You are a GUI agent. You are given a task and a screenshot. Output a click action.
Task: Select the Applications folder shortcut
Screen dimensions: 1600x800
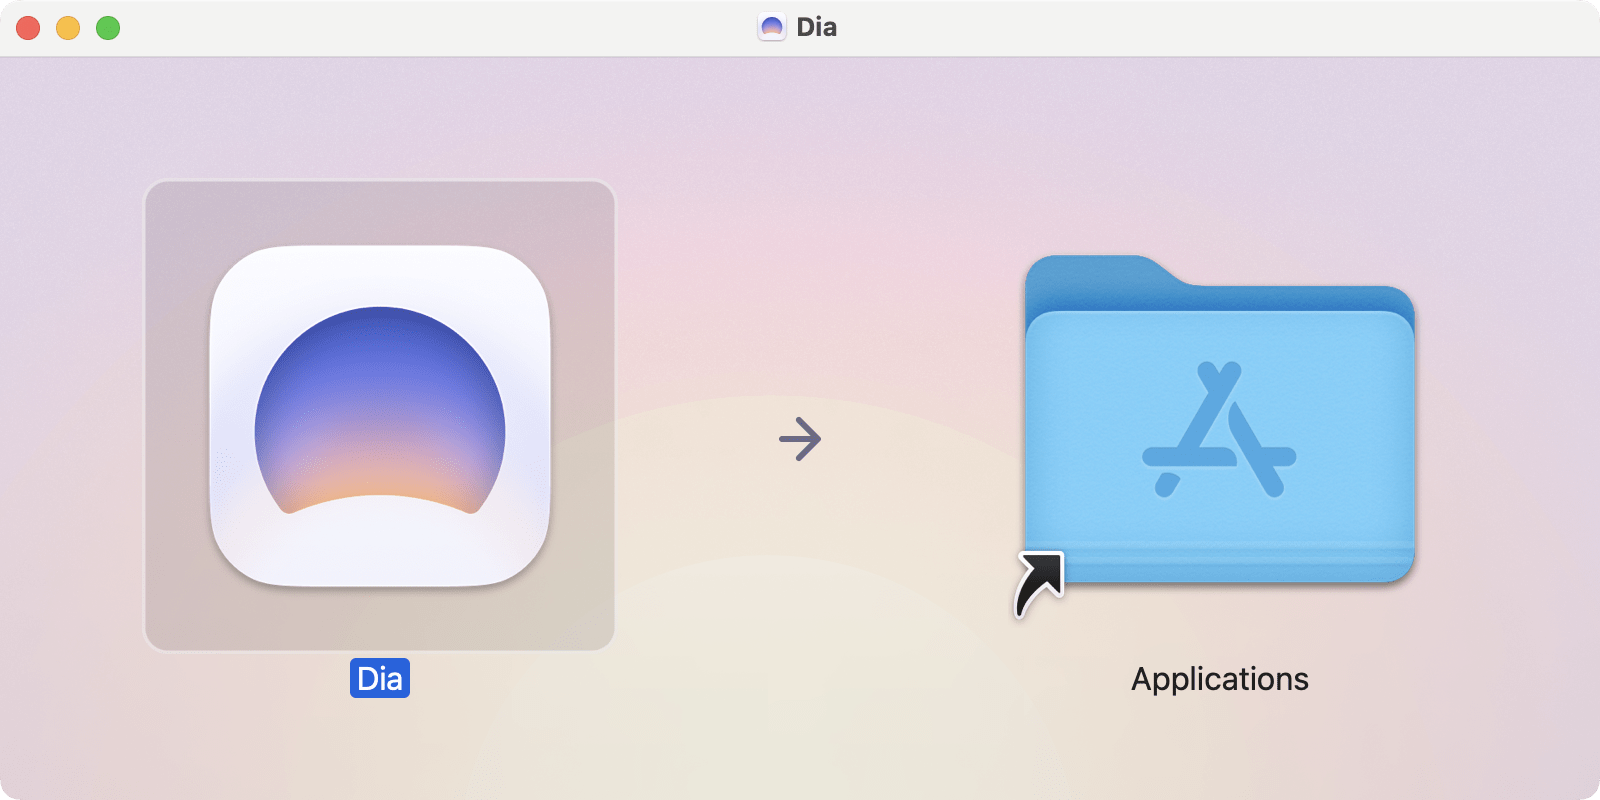point(1219,420)
